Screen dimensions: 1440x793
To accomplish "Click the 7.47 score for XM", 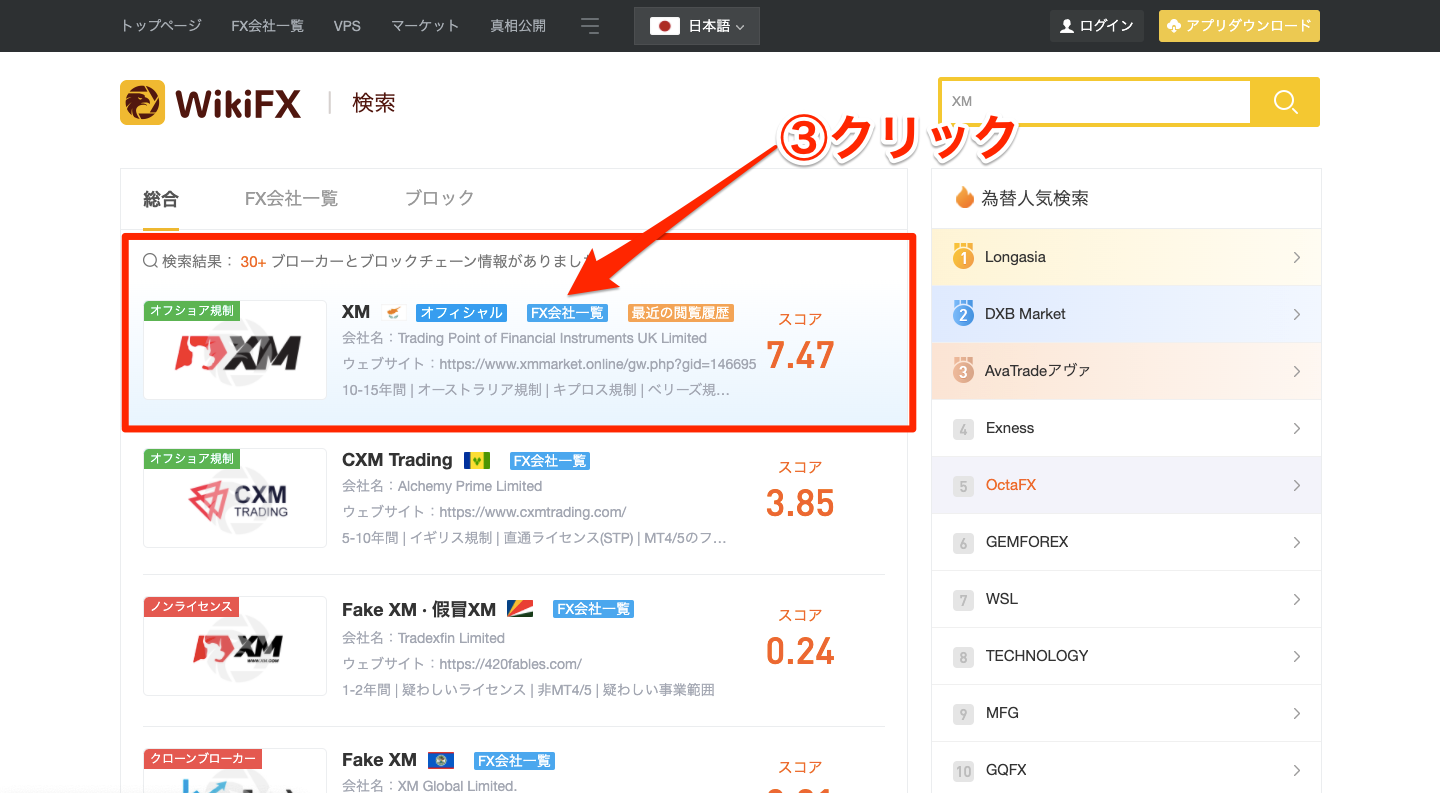I will [800, 355].
